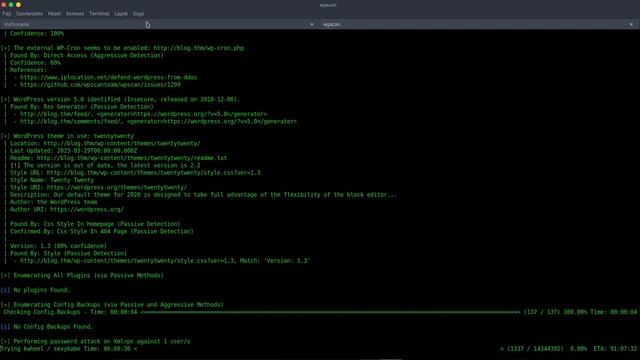Open the Súgó menu

point(138,13)
